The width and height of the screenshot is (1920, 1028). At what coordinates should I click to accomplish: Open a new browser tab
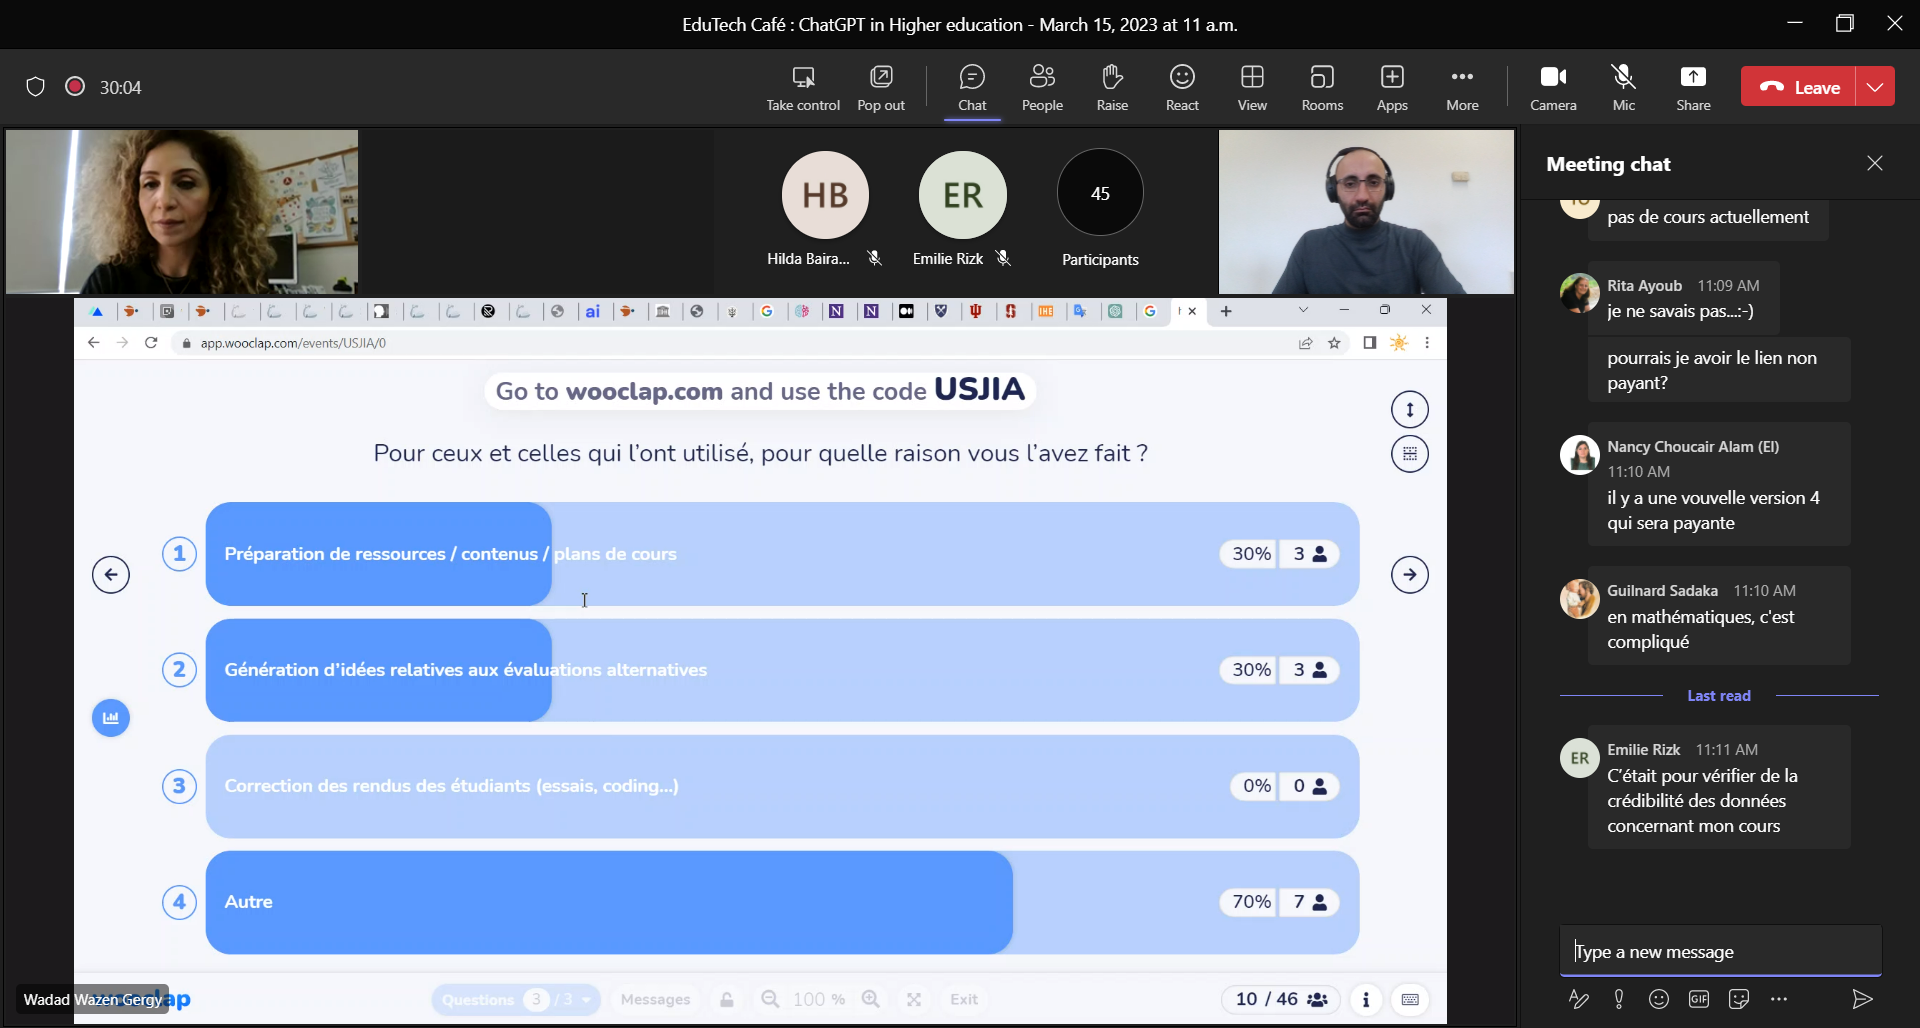pyautogui.click(x=1226, y=311)
